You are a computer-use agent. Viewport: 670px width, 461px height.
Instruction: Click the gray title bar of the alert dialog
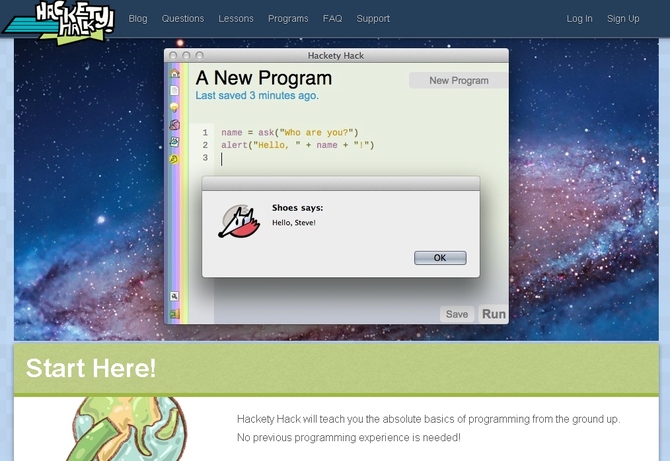click(341, 183)
